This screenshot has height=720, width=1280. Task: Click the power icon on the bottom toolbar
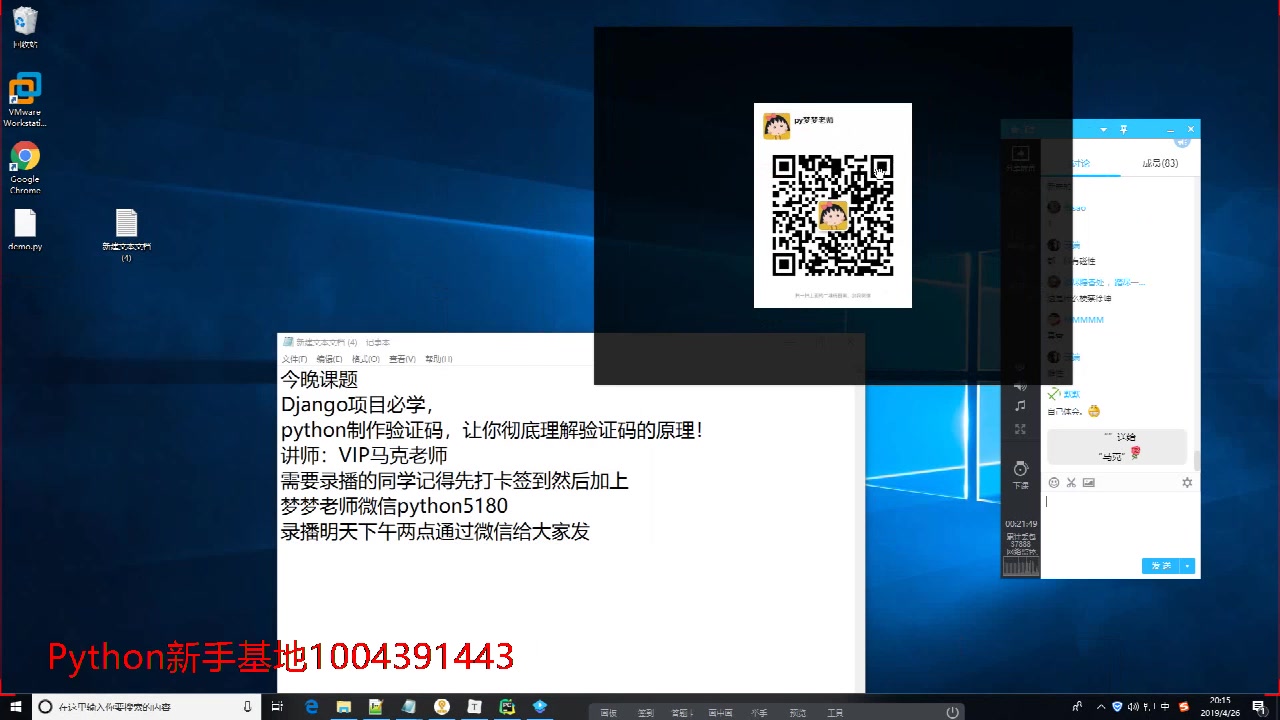(x=952, y=712)
